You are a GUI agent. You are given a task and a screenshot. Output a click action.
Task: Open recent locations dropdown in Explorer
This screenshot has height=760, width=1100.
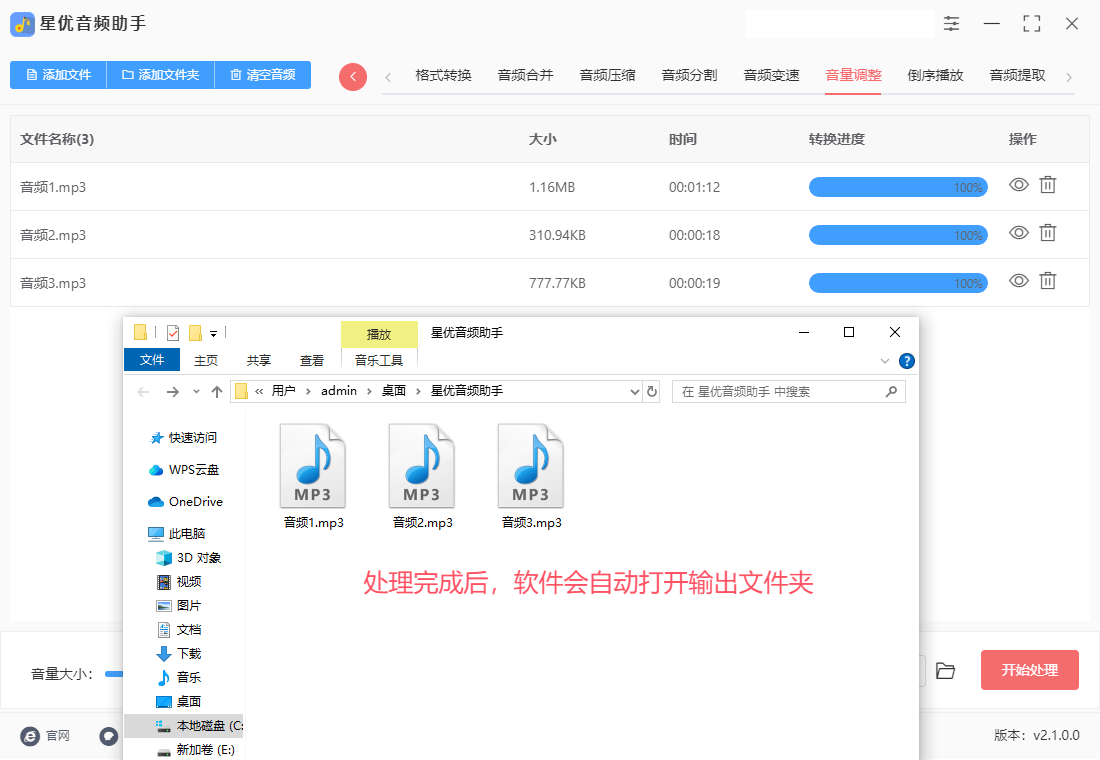[196, 392]
